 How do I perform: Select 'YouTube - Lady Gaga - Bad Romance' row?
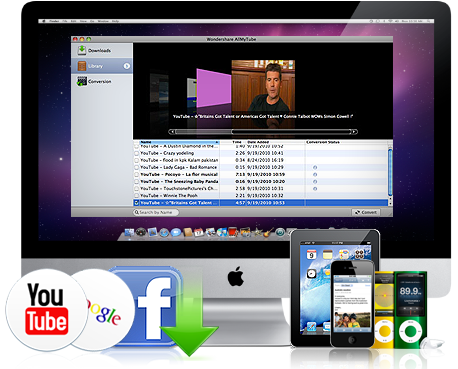261,167
